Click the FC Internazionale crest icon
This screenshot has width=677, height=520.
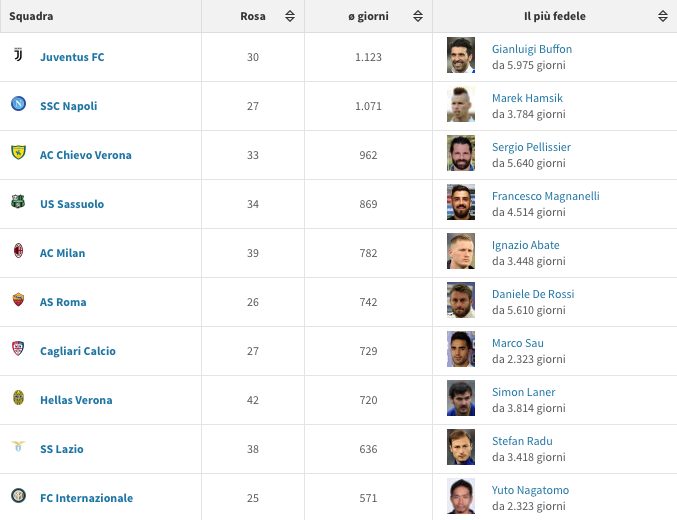pyautogui.click(x=18, y=496)
